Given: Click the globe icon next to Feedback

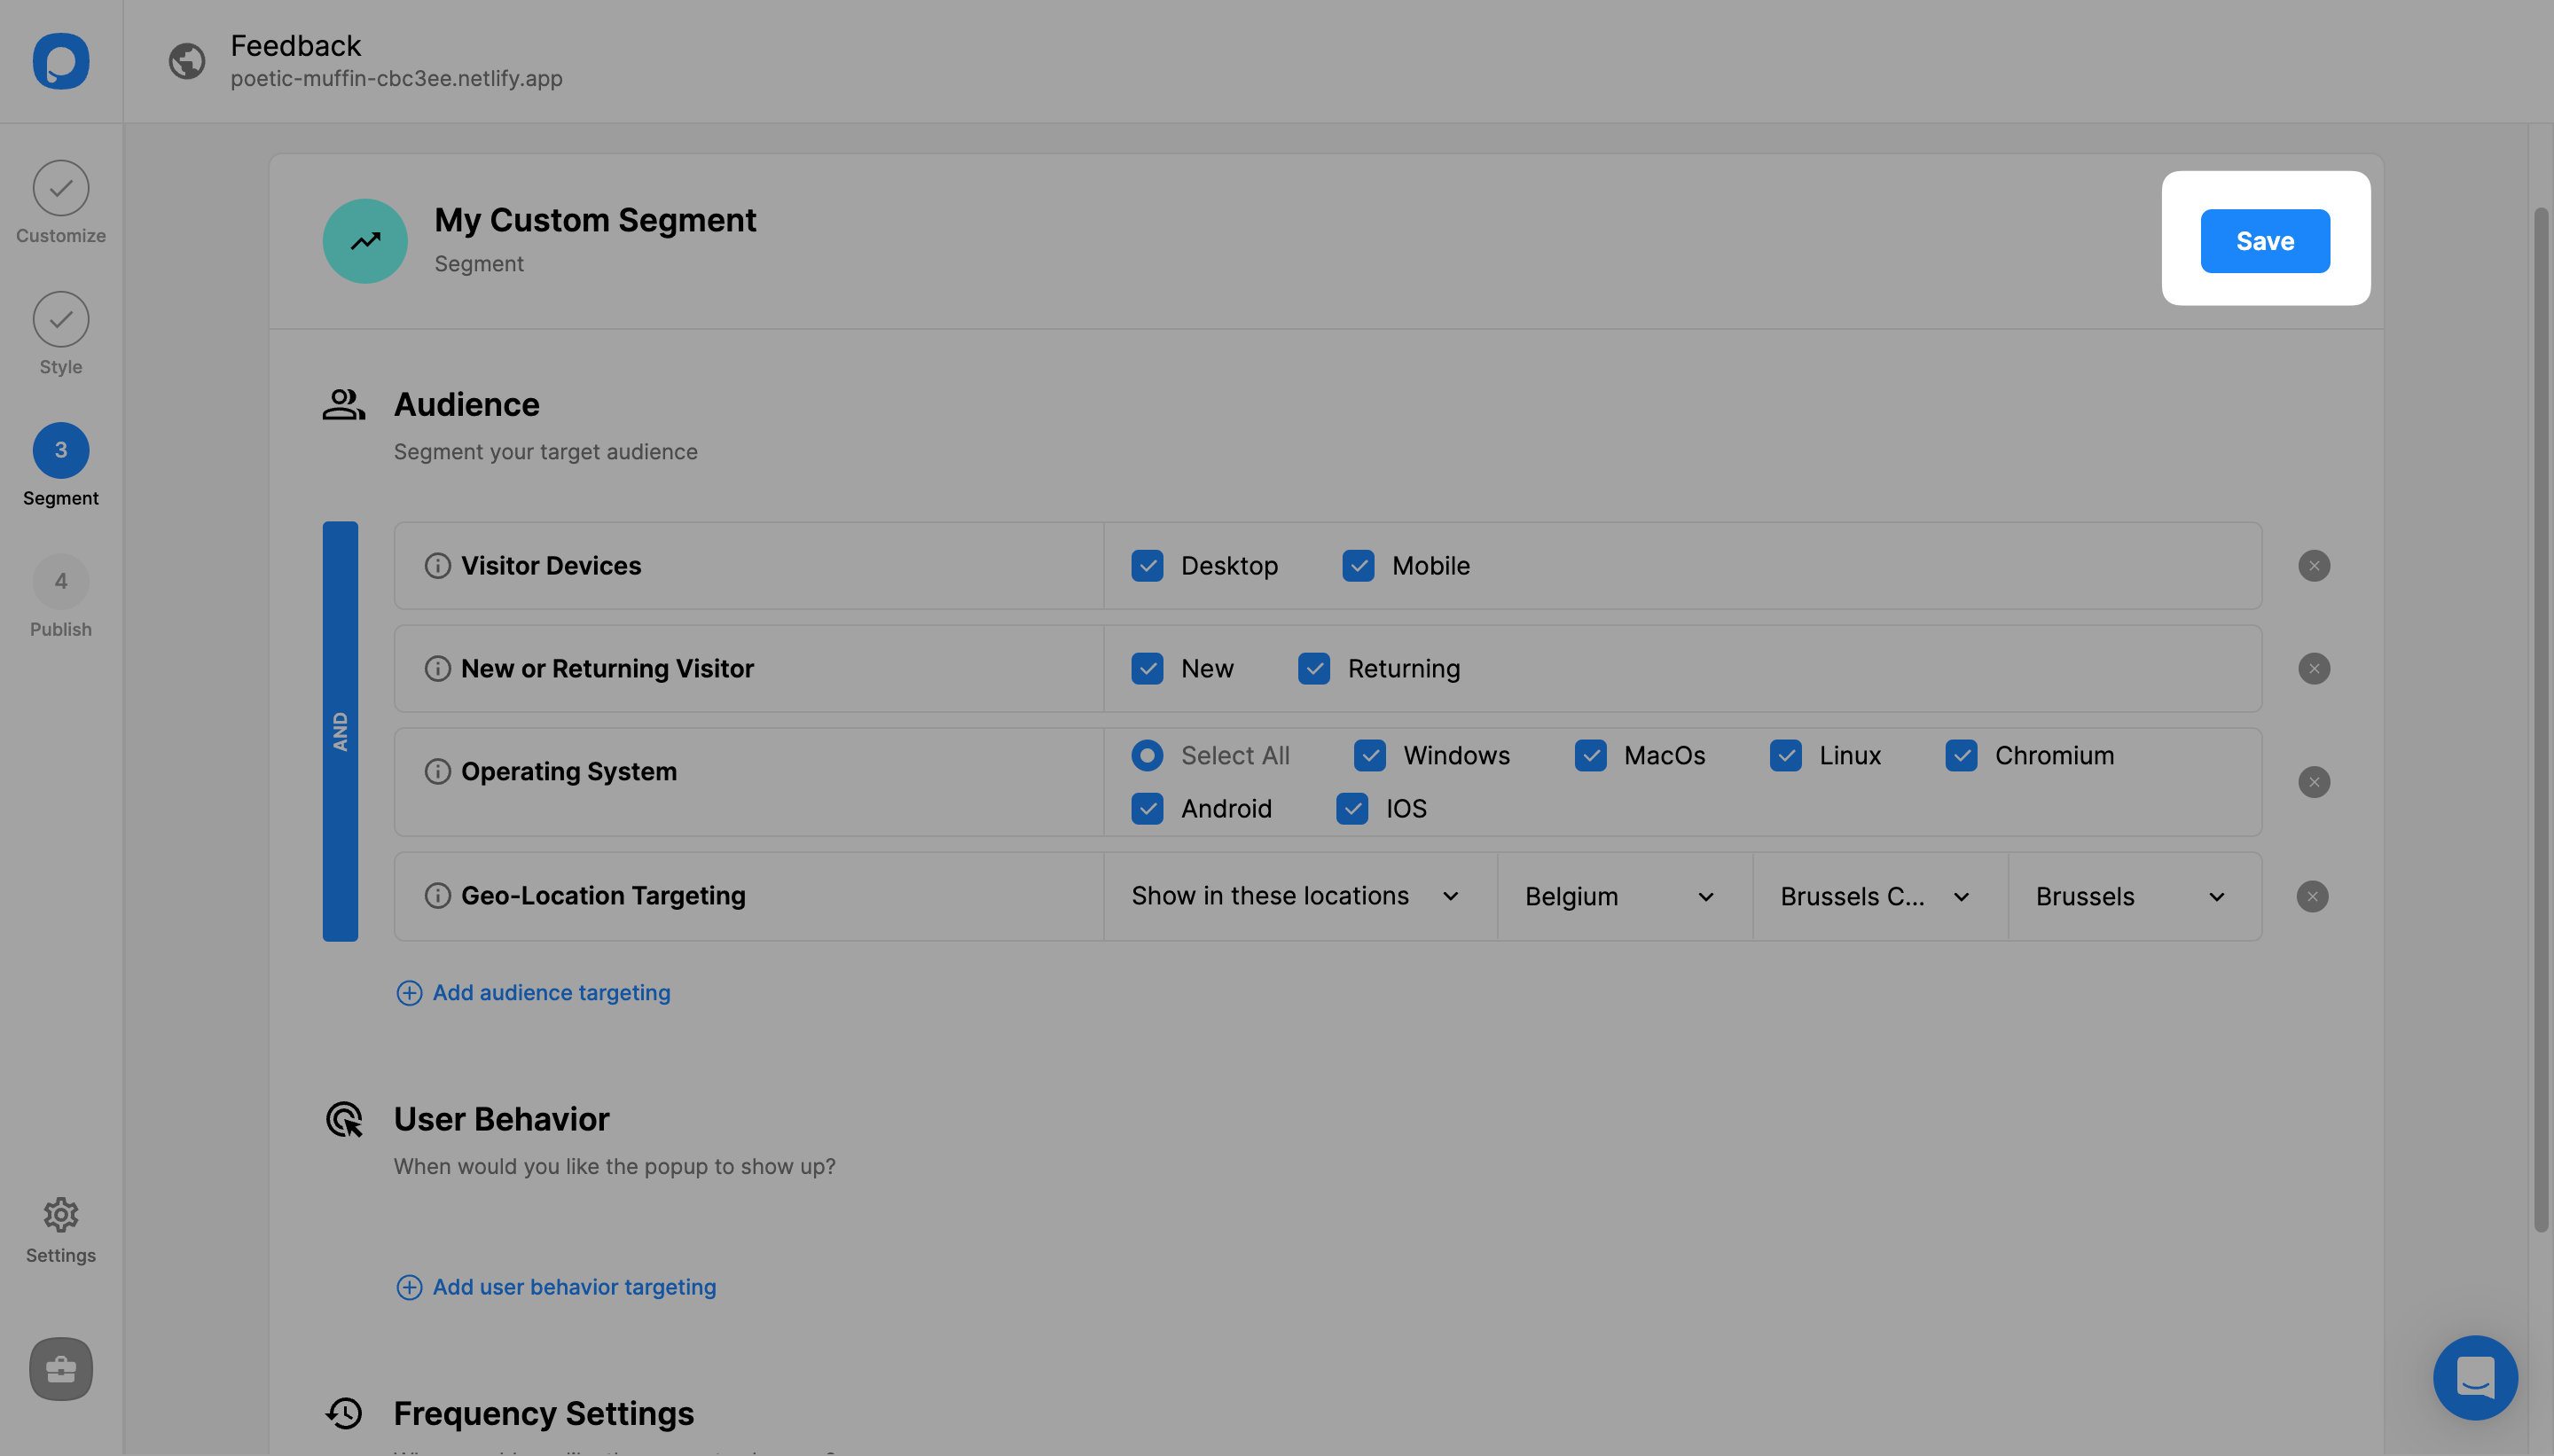Looking at the screenshot, I should pos(186,61).
